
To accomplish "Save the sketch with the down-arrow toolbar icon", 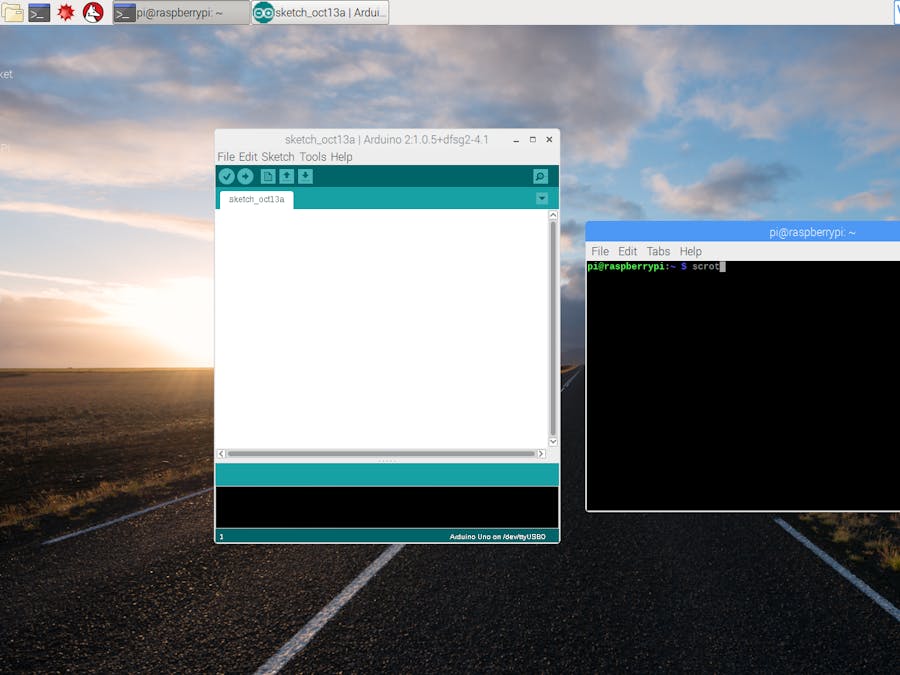I will click(304, 176).
